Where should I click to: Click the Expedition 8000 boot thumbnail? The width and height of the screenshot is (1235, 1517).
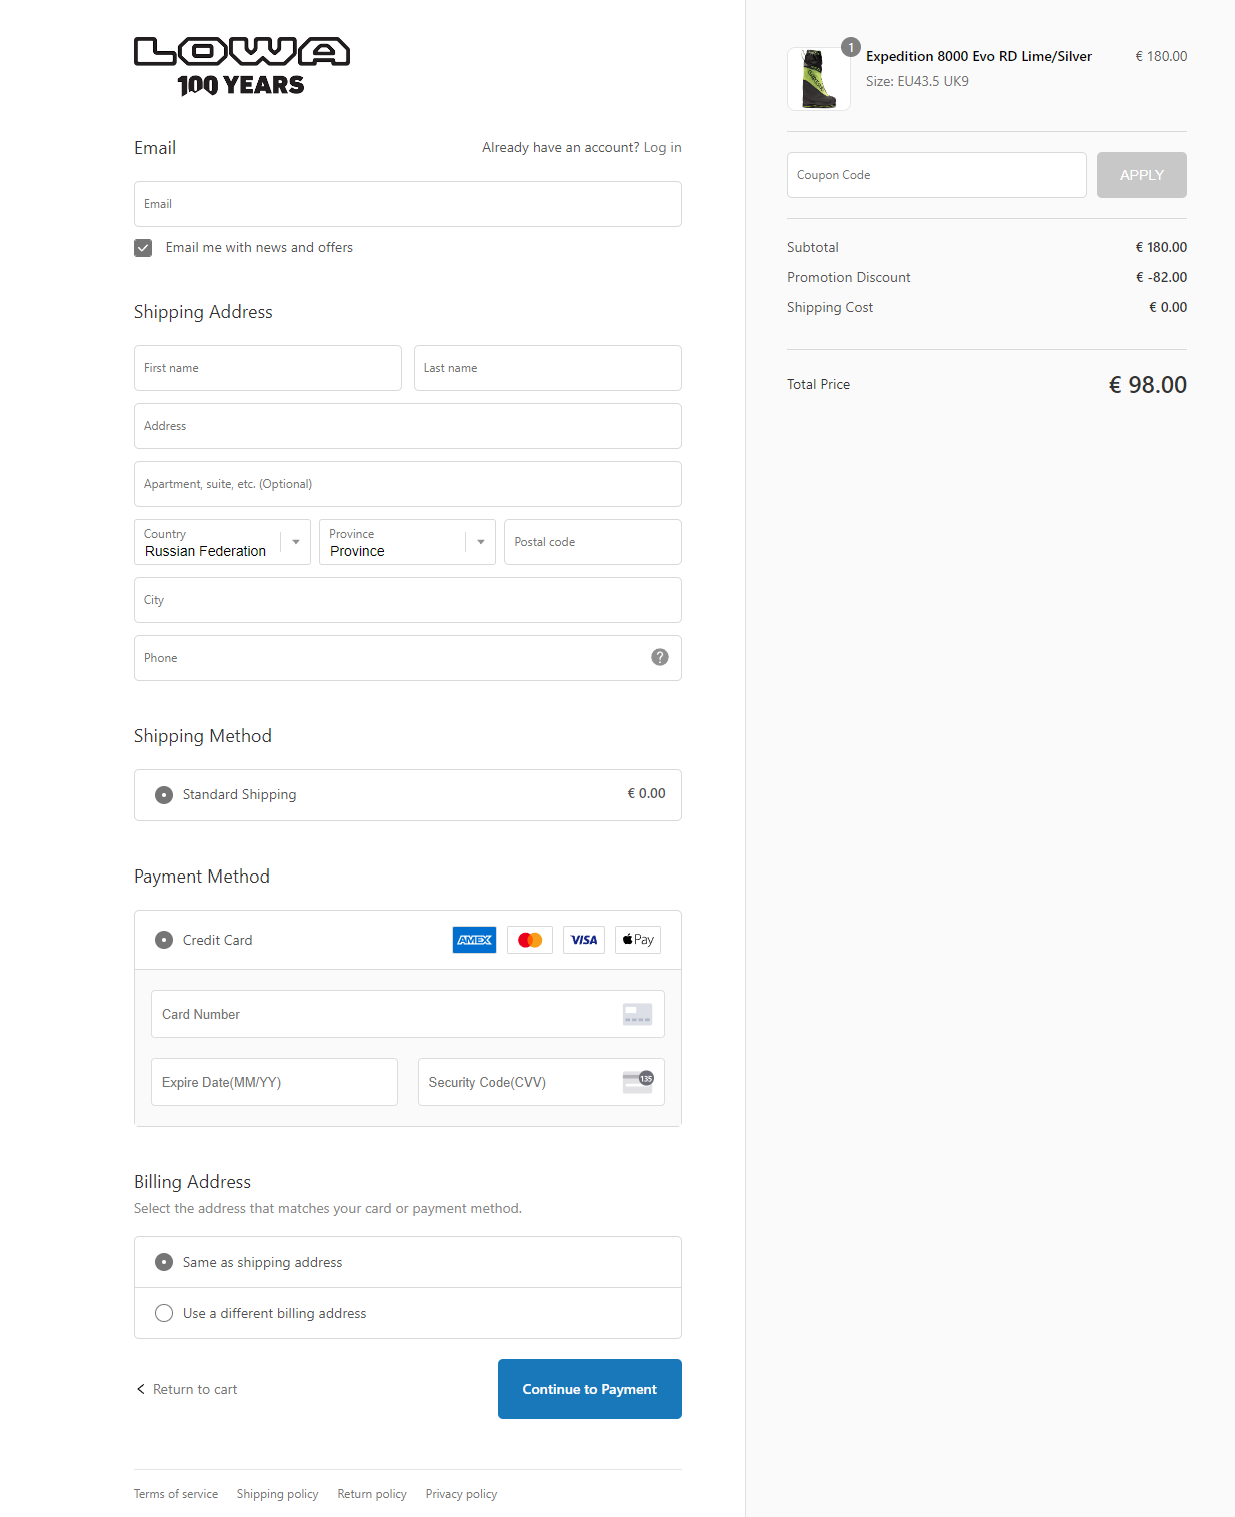click(x=819, y=79)
